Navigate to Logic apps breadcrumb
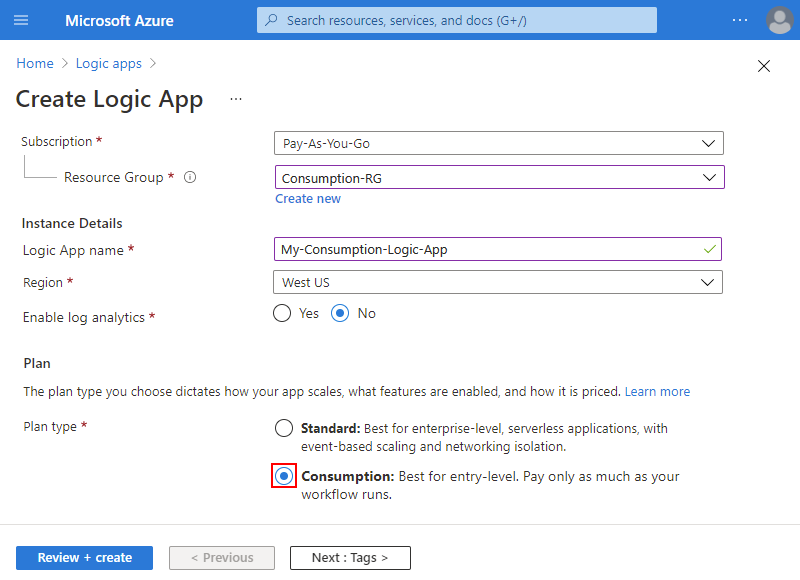 click(108, 63)
